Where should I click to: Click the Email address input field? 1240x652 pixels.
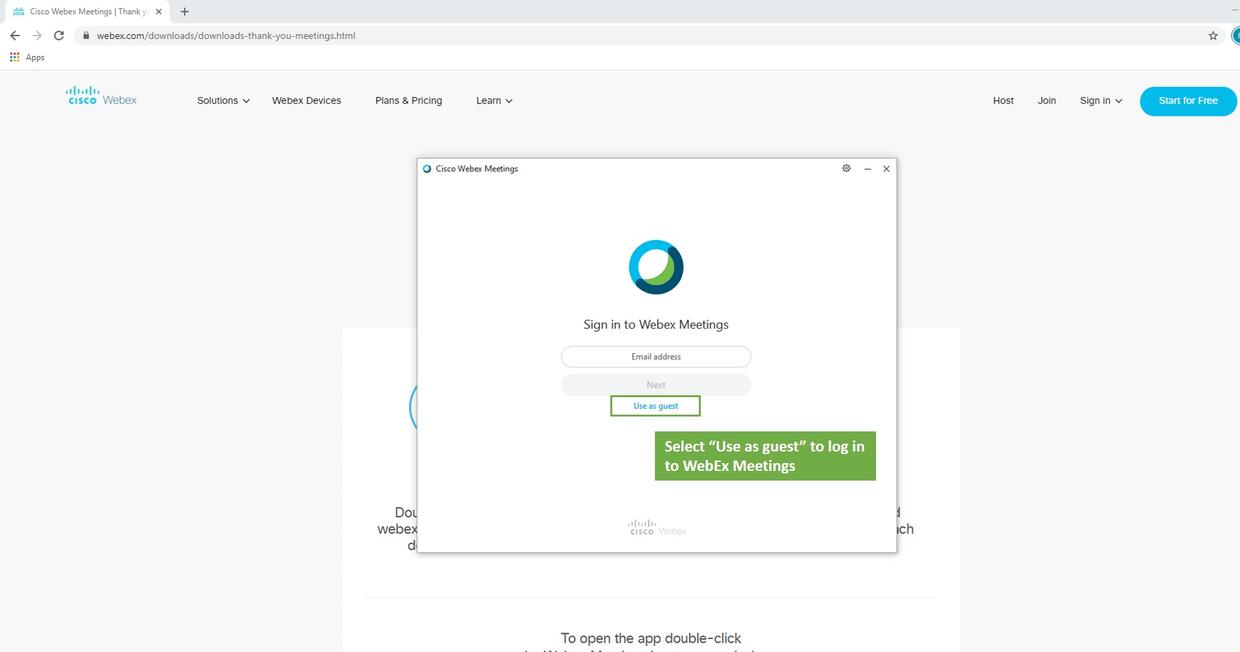coord(656,357)
